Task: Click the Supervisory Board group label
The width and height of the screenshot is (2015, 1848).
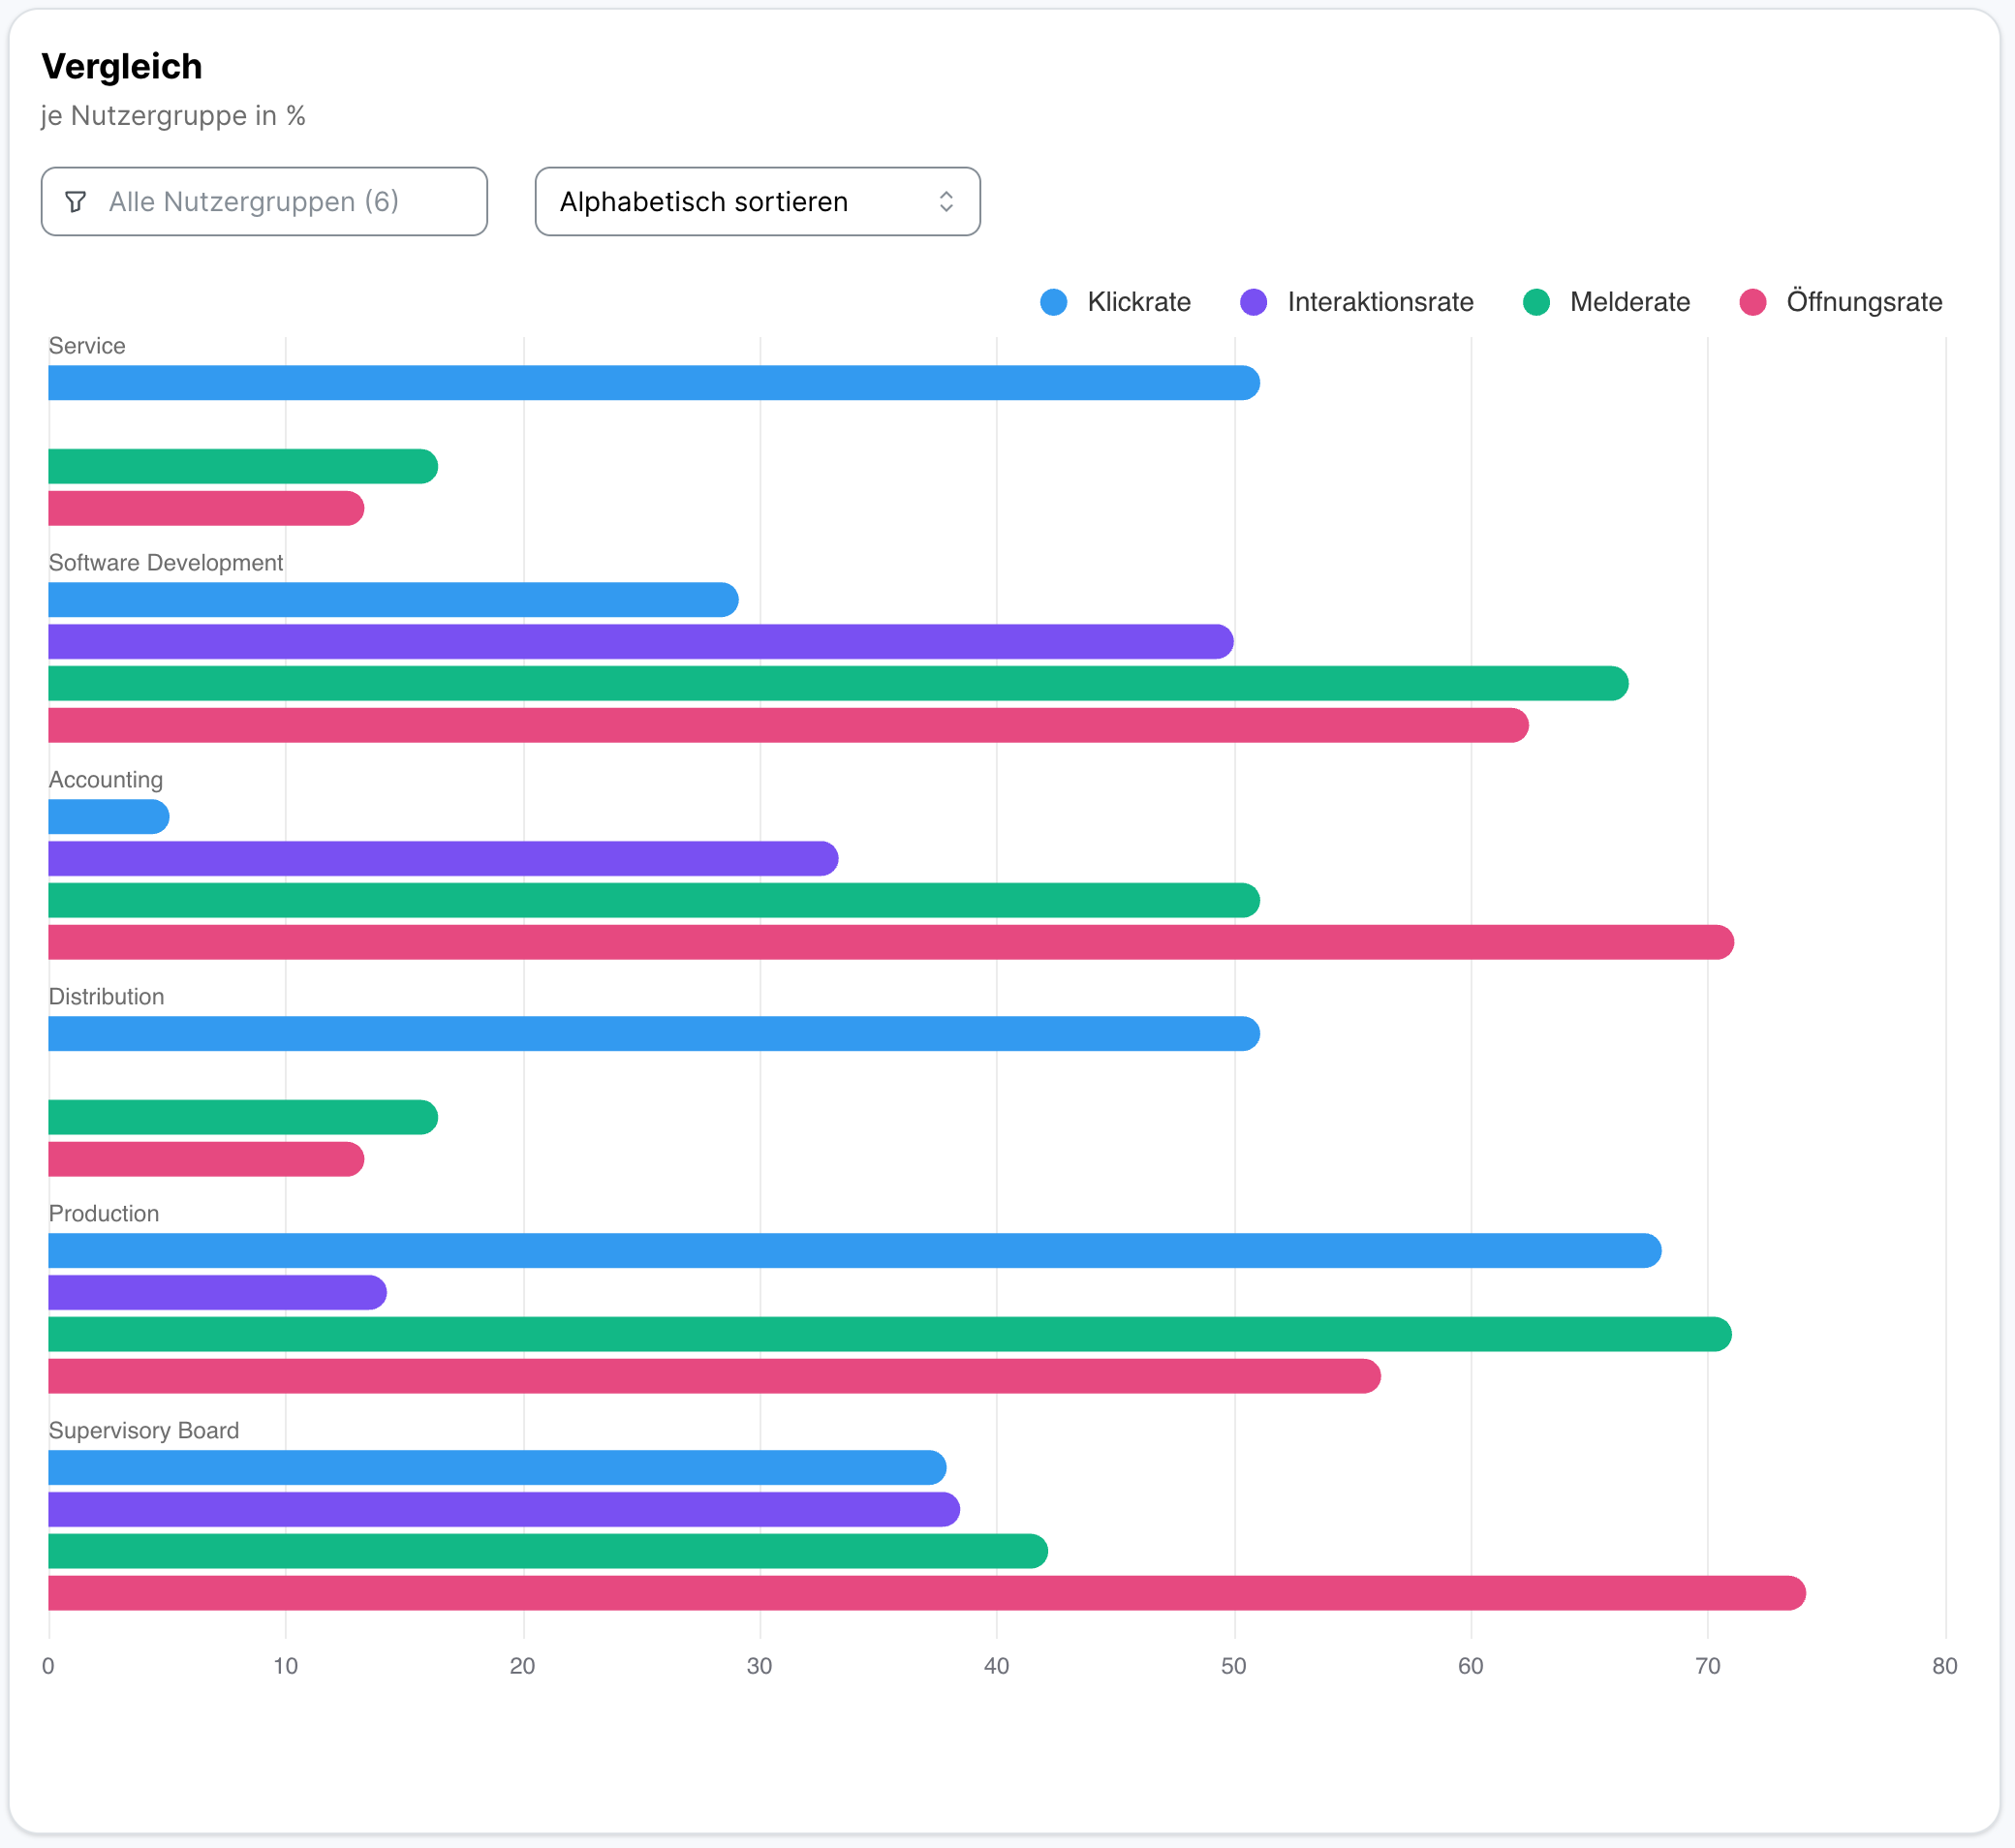Action: pyautogui.click(x=143, y=1431)
